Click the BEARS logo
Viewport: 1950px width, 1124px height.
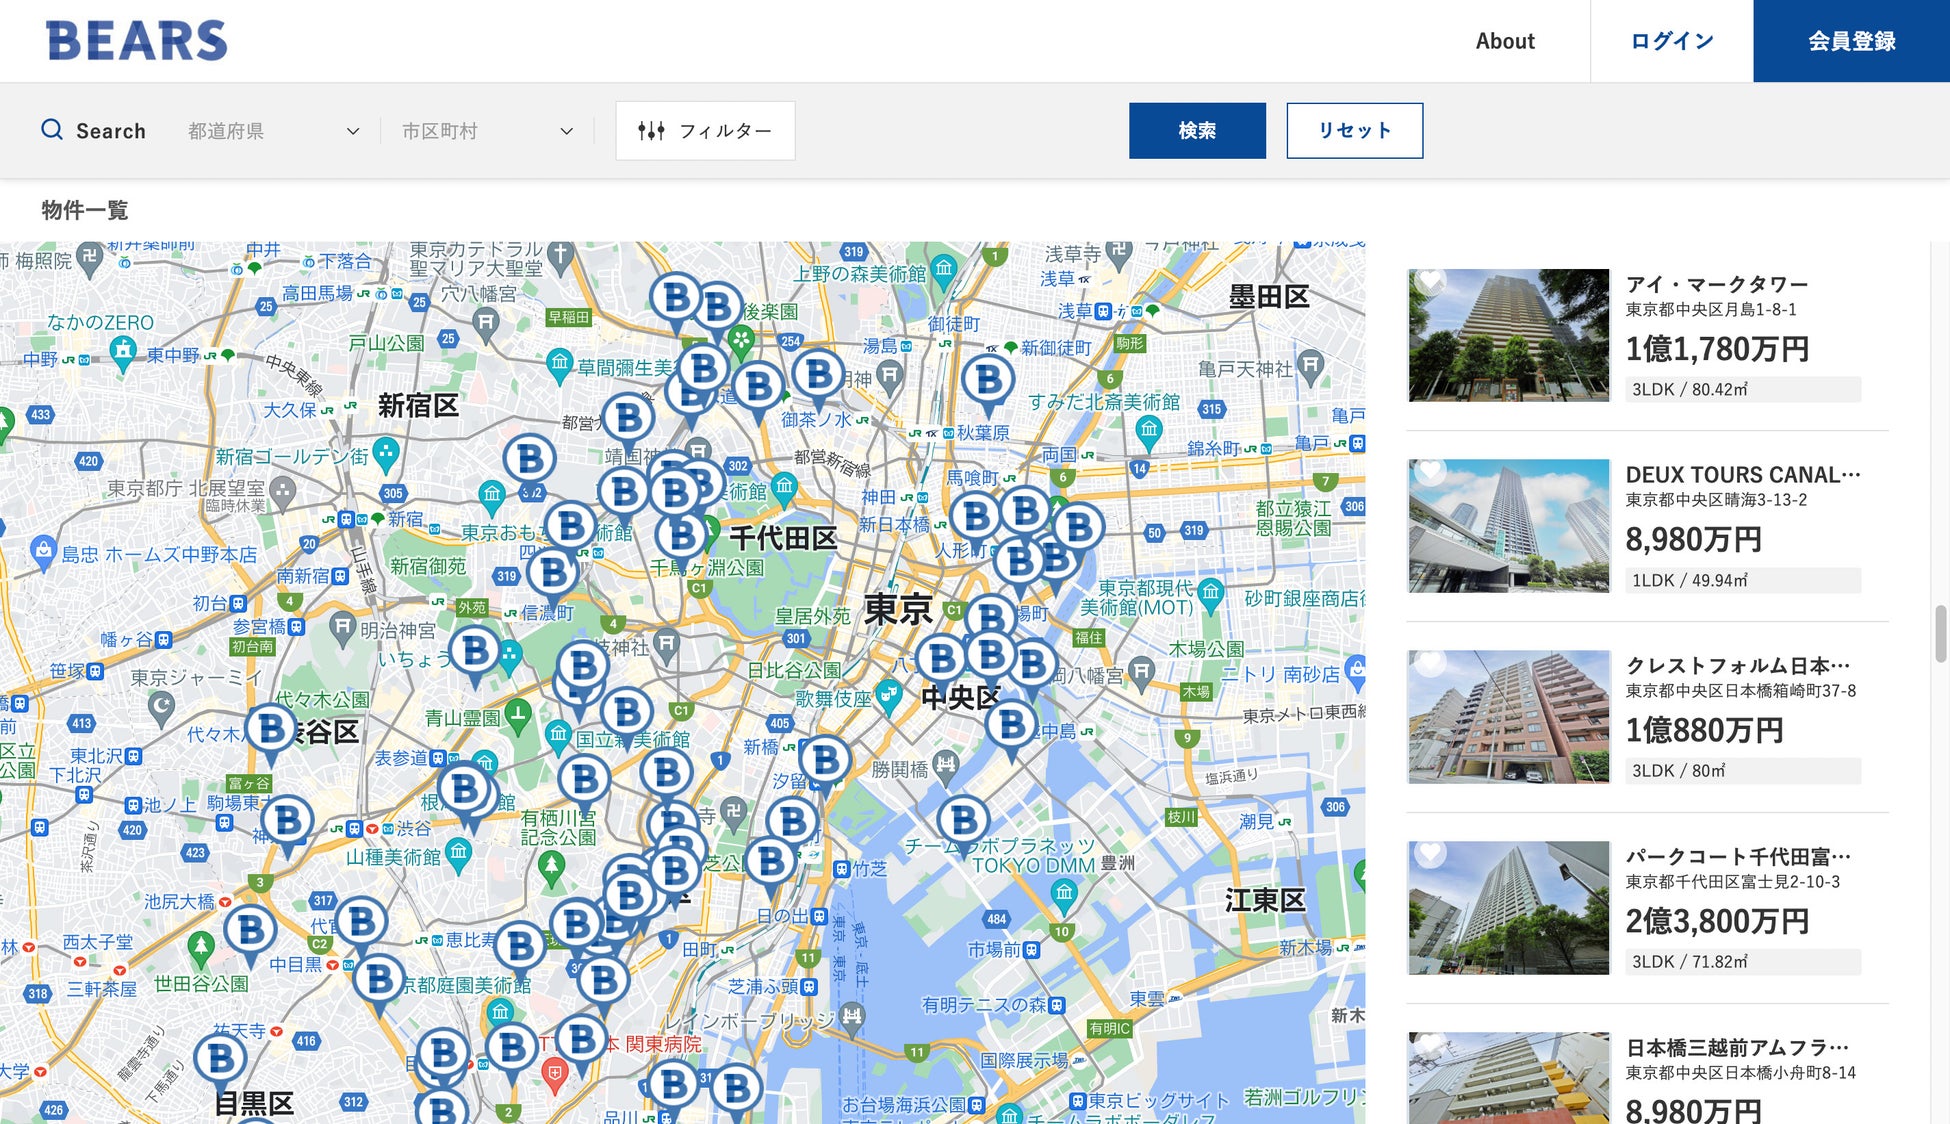[x=136, y=41]
